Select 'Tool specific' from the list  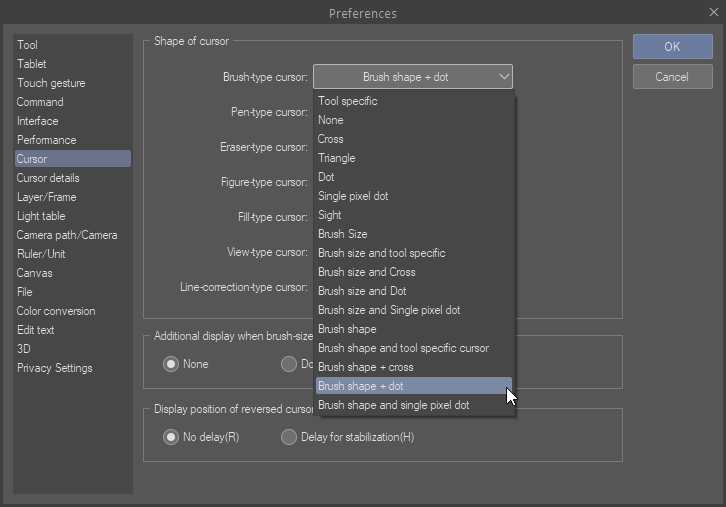(348, 101)
